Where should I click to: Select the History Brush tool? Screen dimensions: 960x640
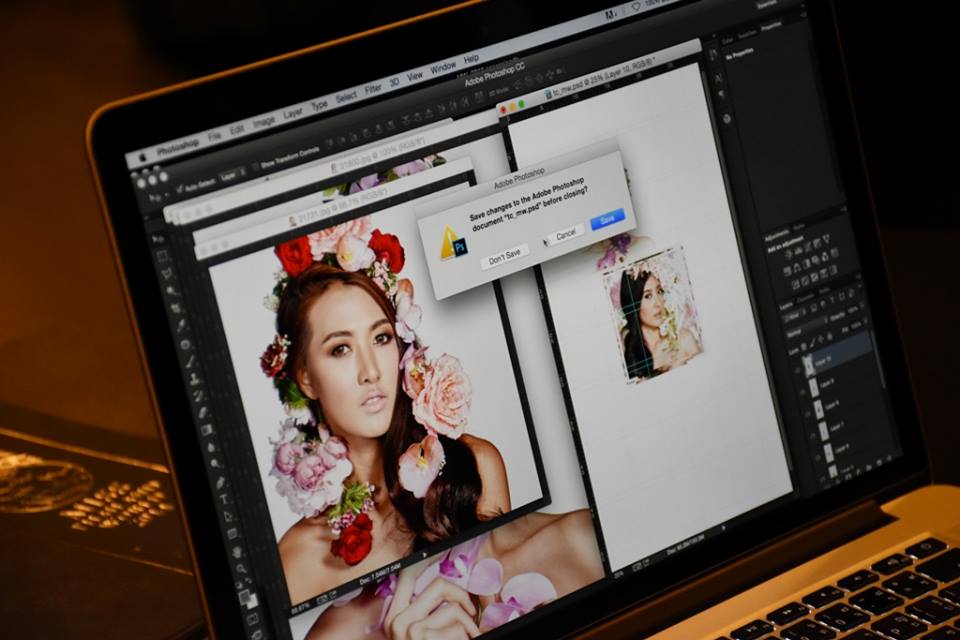coord(199,396)
